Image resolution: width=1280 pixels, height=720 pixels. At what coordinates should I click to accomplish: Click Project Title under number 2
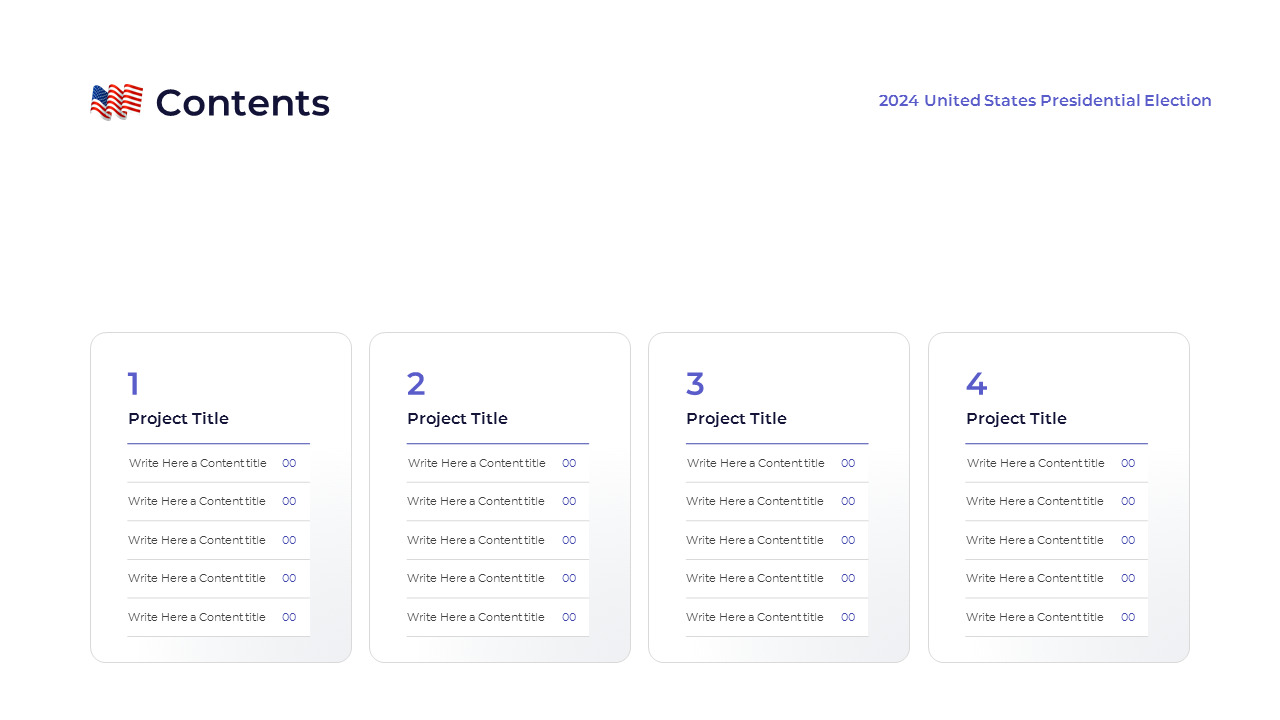click(457, 419)
